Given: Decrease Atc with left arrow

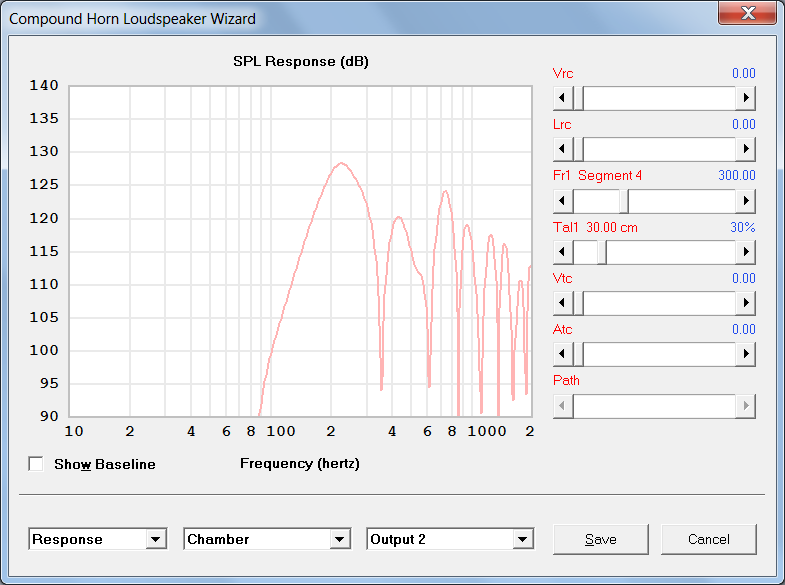Looking at the screenshot, I should pyautogui.click(x=563, y=354).
